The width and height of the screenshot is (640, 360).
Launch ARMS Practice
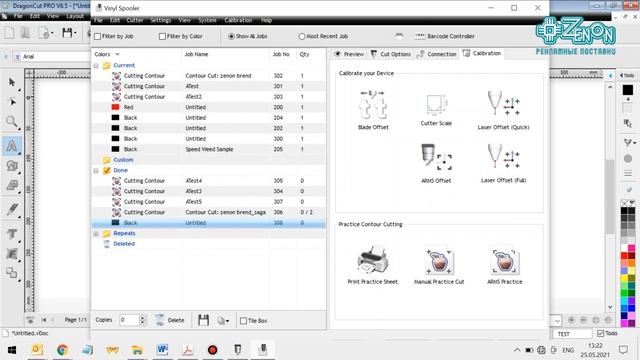(504, 264)
